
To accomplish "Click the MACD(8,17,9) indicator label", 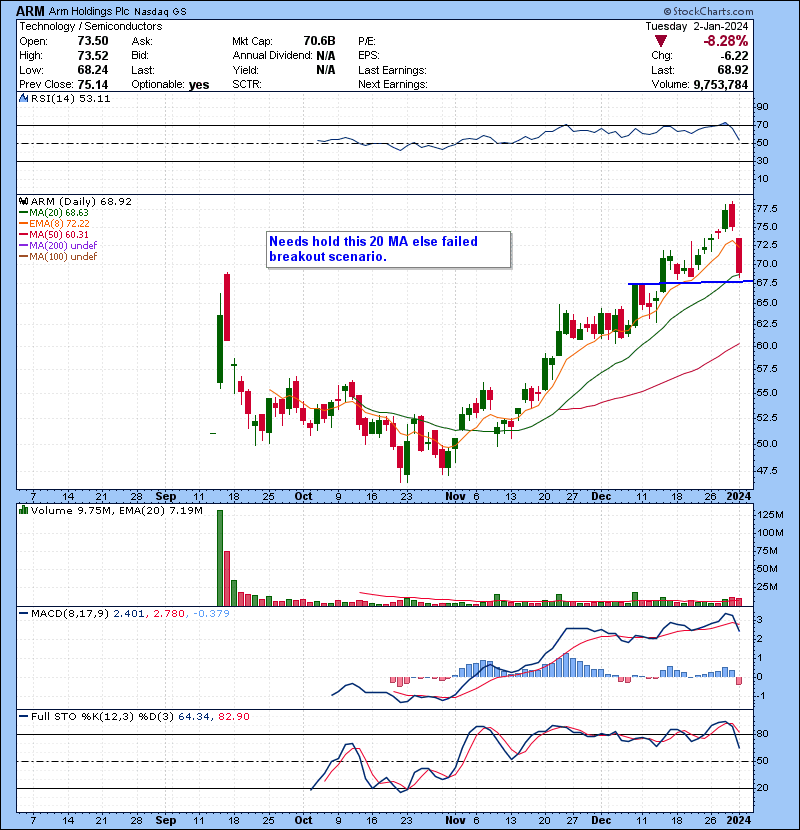I will (x=70, y=614).
